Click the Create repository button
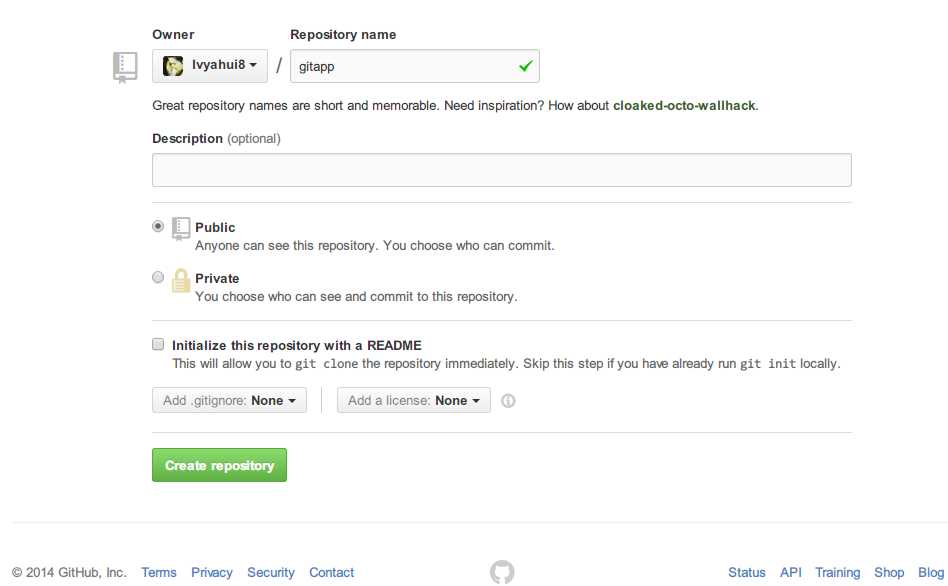The image size is (948, 586). pyautogui.click(x=219, y=465)
